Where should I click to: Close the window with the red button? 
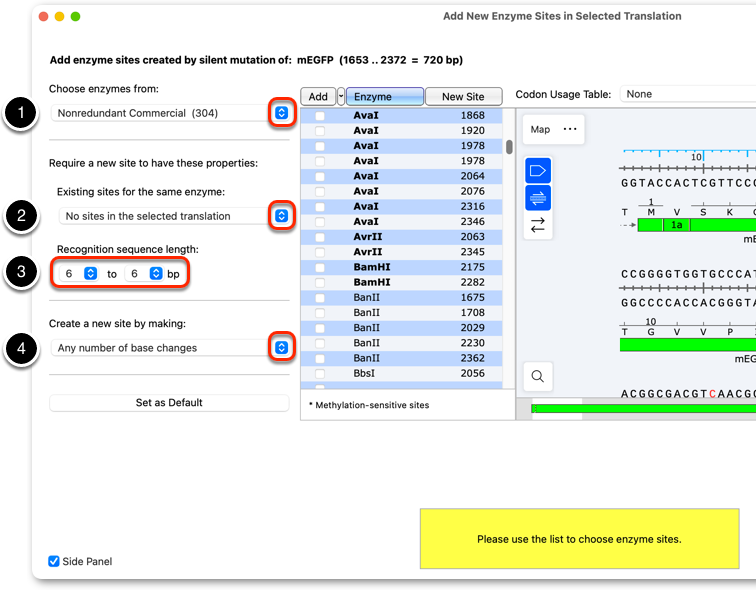[43, 16]
